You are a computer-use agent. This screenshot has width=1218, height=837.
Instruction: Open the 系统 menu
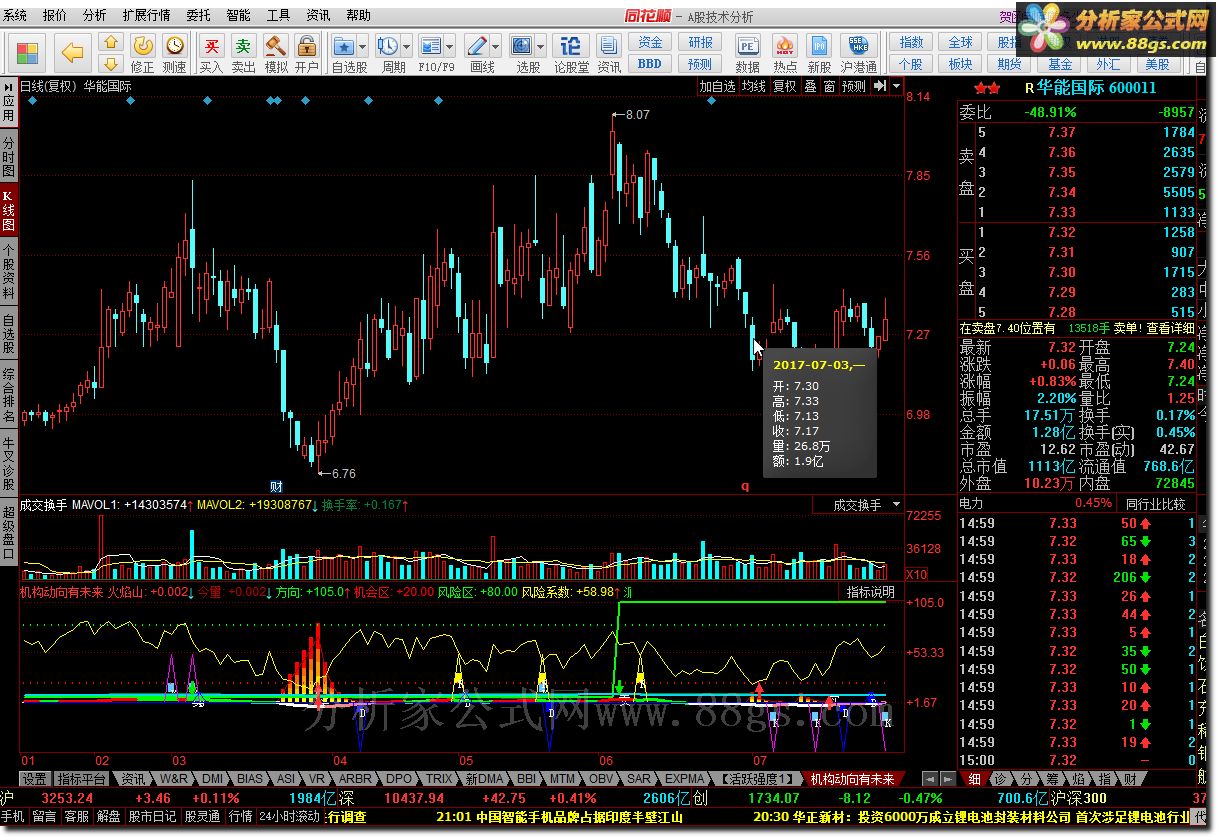click(x=14, y=15)
